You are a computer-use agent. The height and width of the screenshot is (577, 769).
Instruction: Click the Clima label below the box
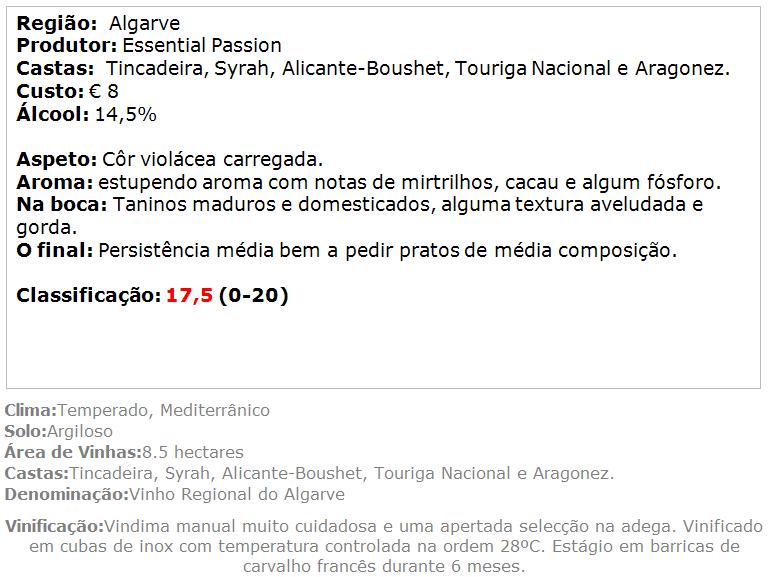click(x=31, y=410)
